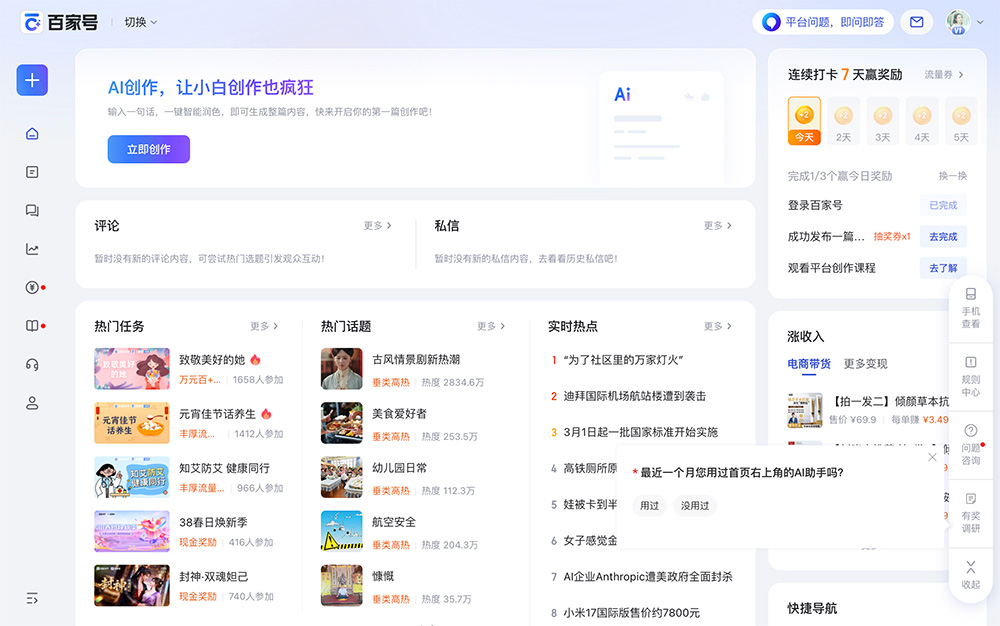The height and width of the screenshot is (626, 1000).
Task: Select 没用过 in the survey popup
Action: click(x=694, y=506)
